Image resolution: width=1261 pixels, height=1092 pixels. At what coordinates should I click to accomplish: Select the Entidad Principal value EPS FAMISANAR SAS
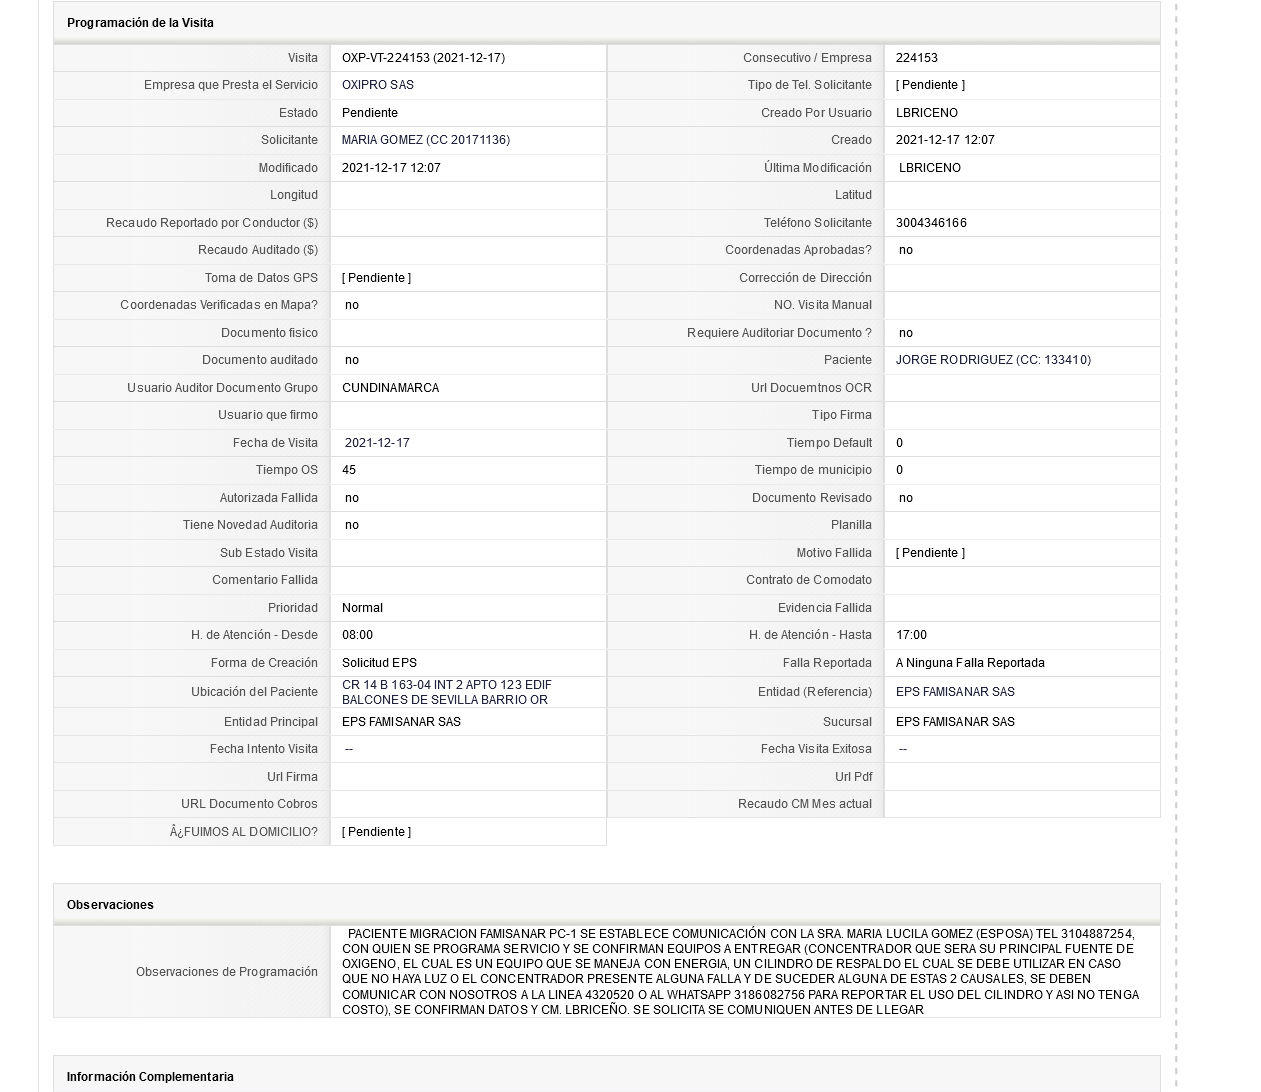[401, 722]
